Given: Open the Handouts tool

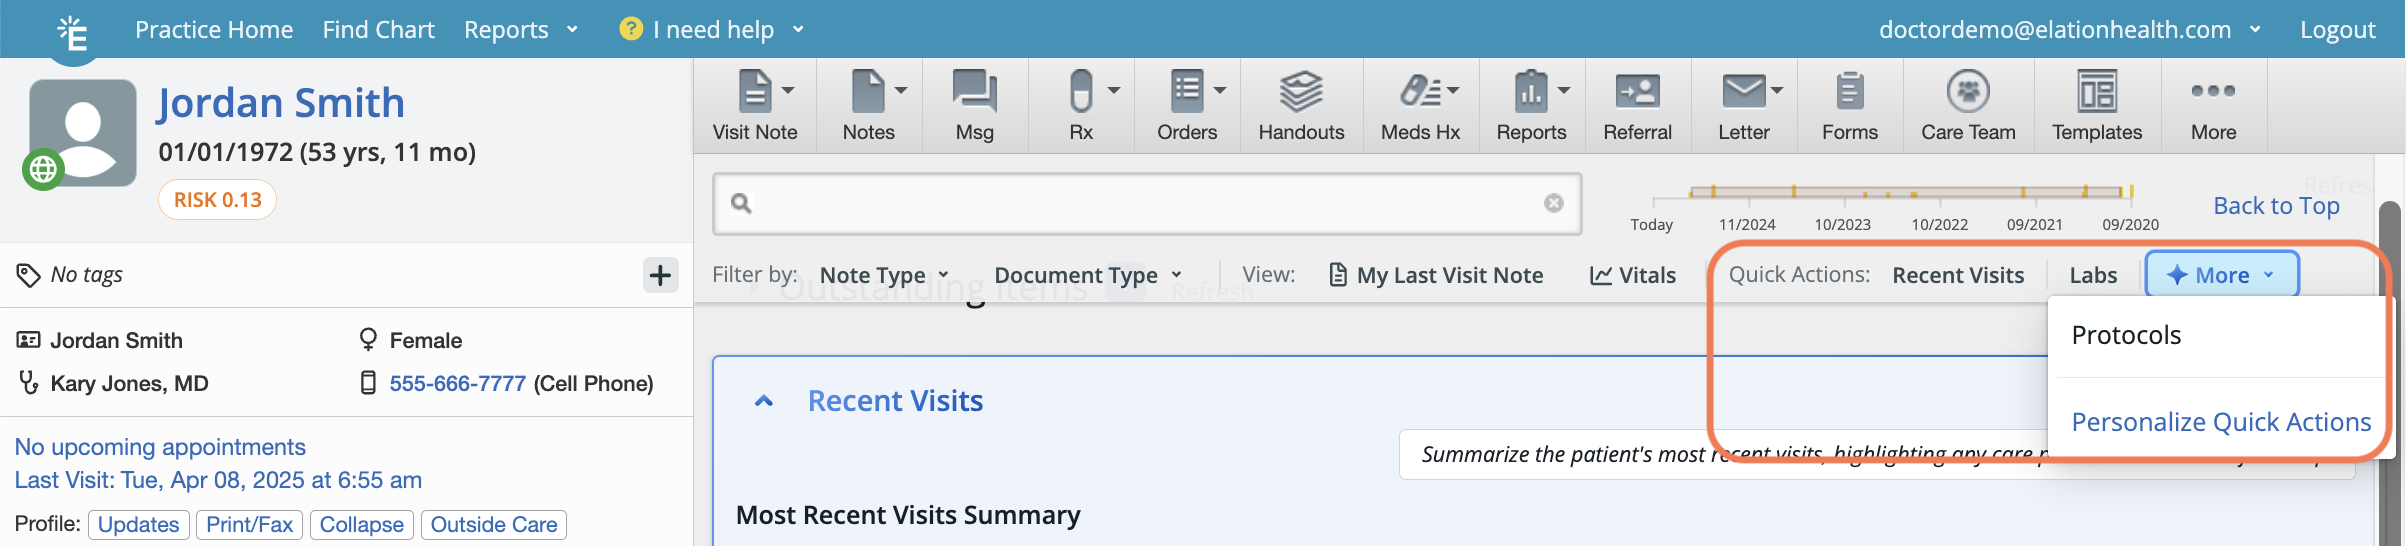Looking at the screenshot, I should [1301, 105].
